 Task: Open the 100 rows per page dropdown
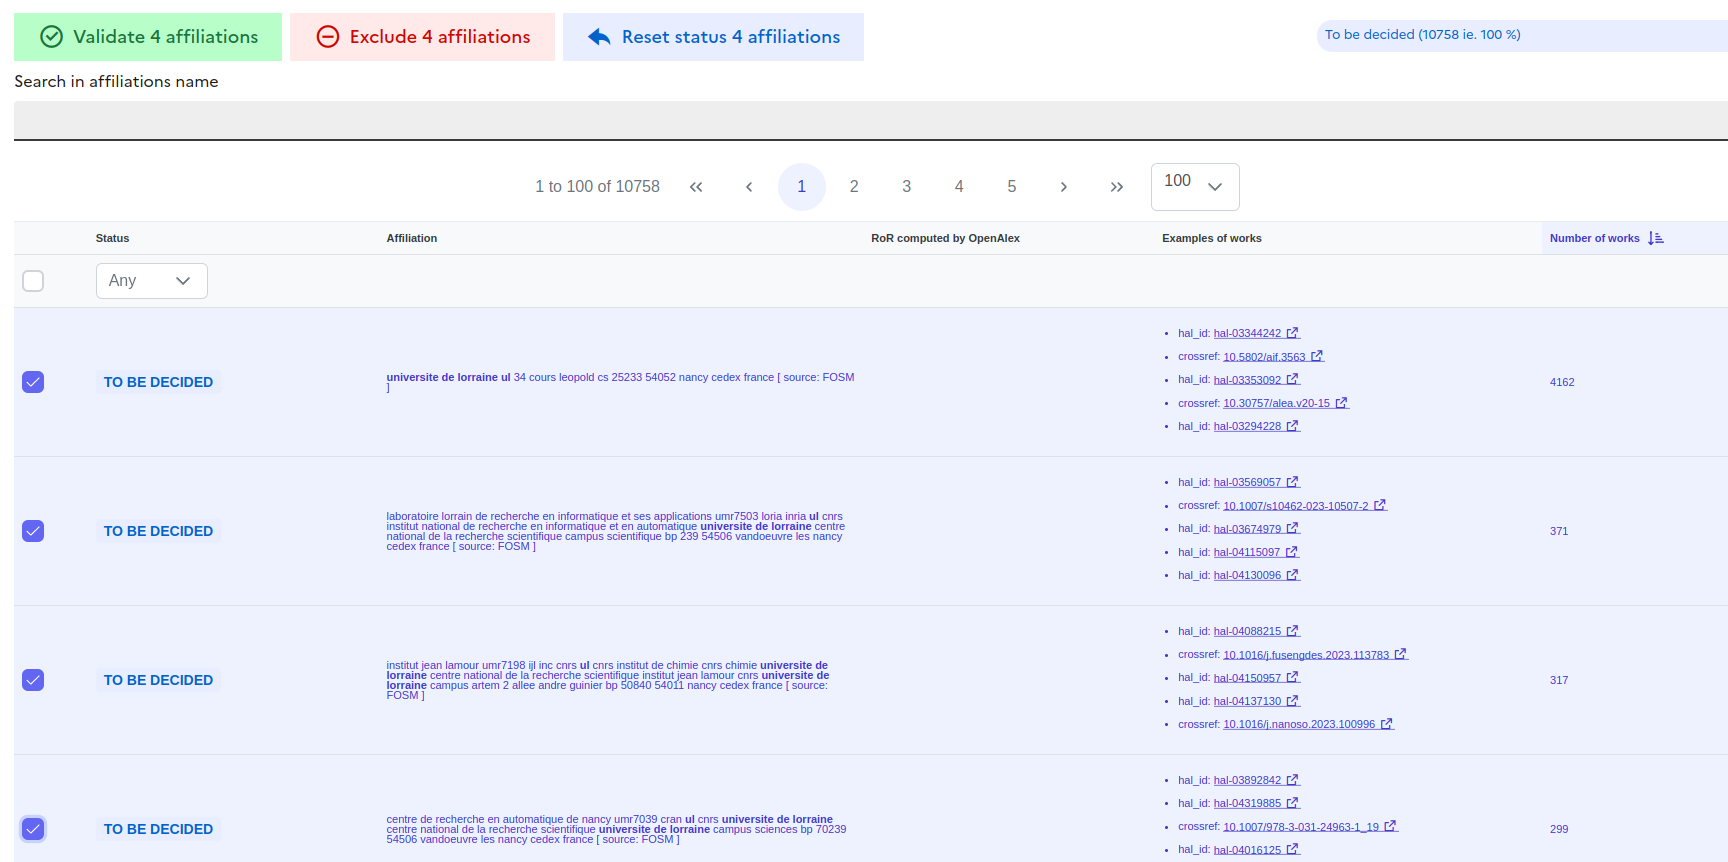1194,187
